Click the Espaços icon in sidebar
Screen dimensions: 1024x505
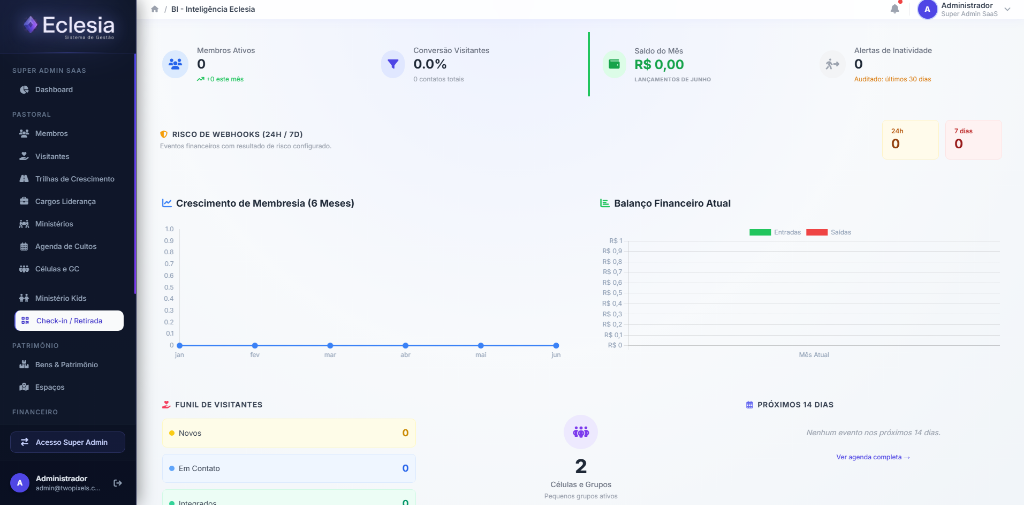[24, 387]
